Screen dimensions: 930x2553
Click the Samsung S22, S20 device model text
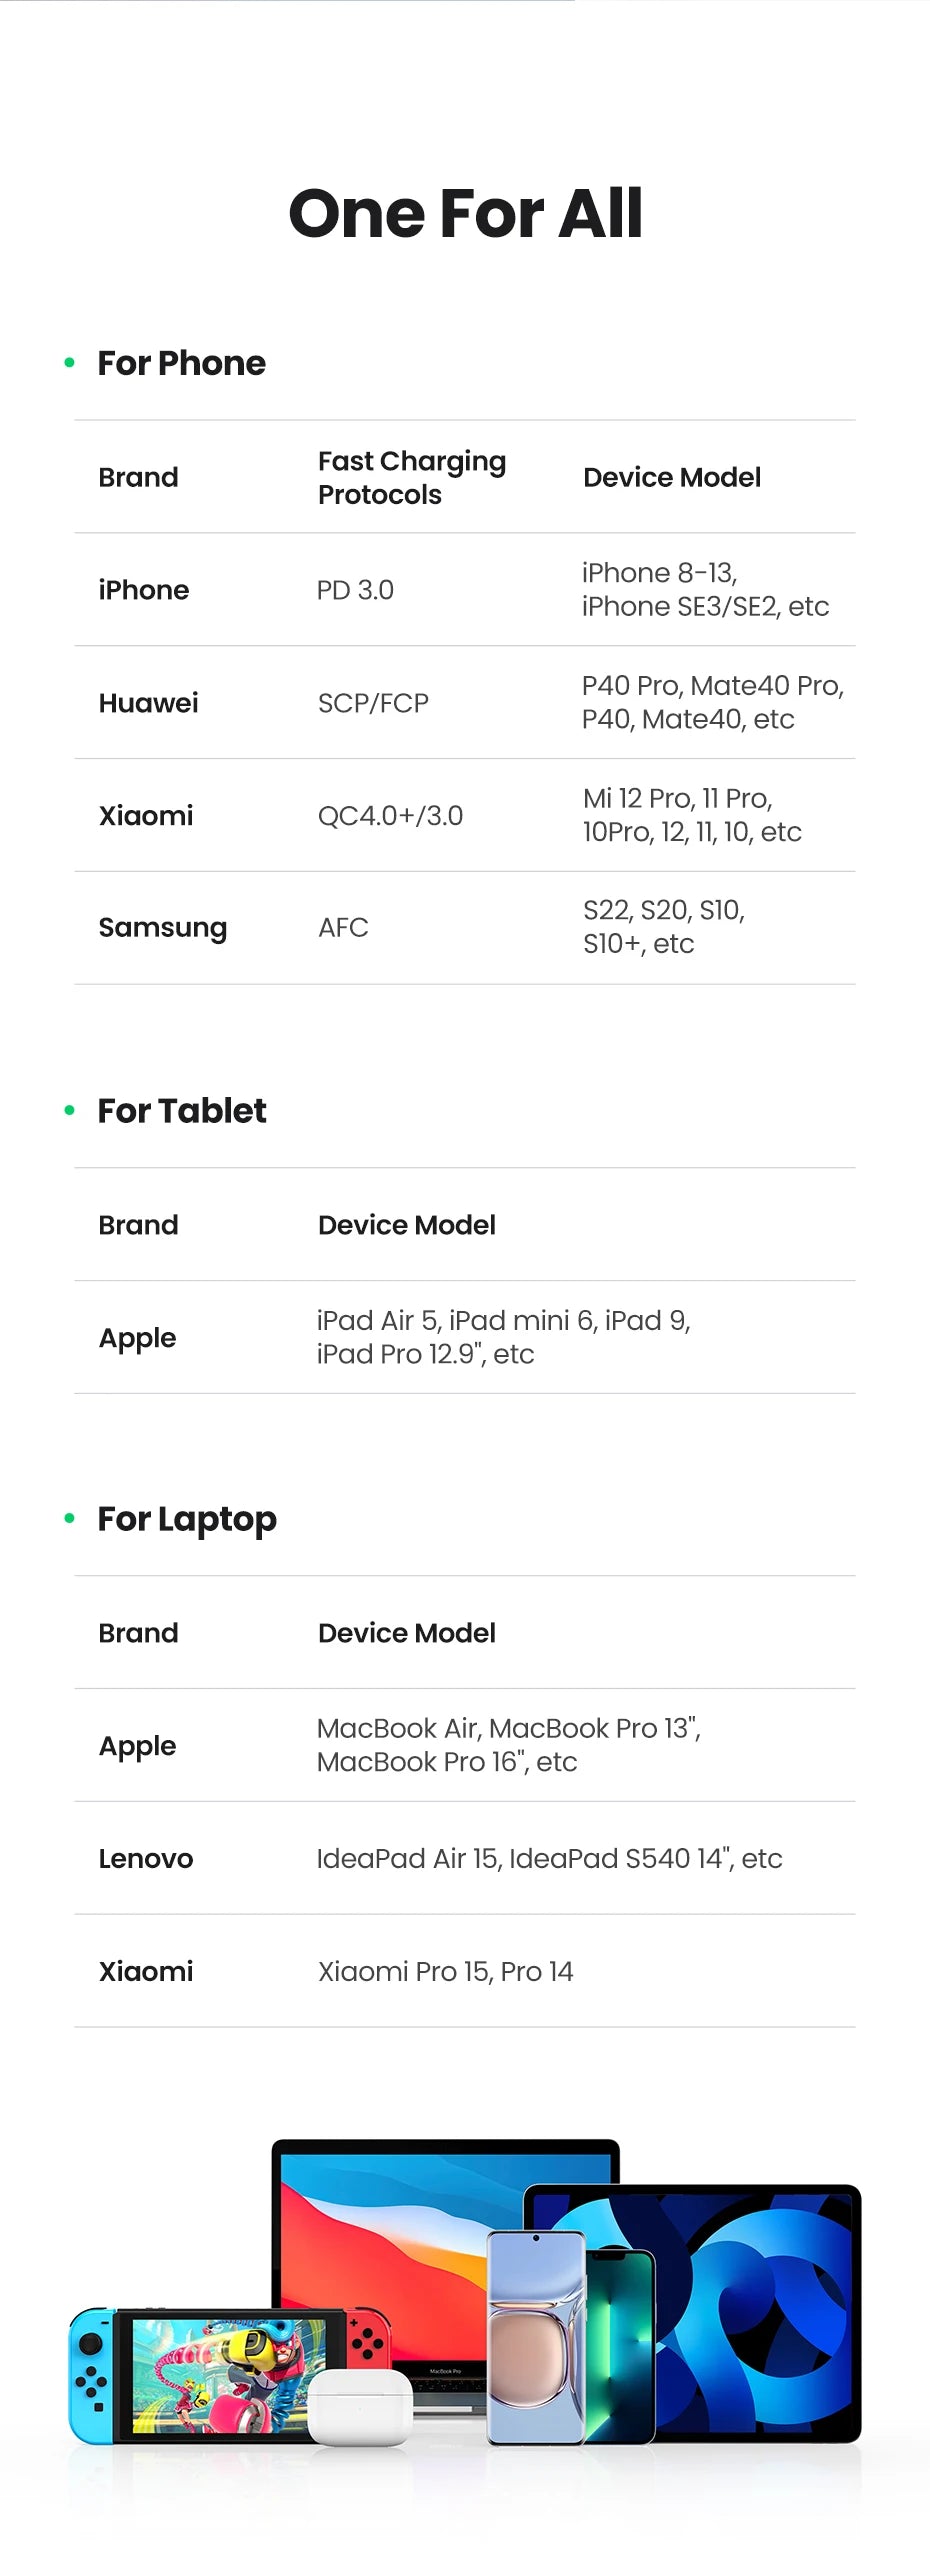tap(664, 927)
